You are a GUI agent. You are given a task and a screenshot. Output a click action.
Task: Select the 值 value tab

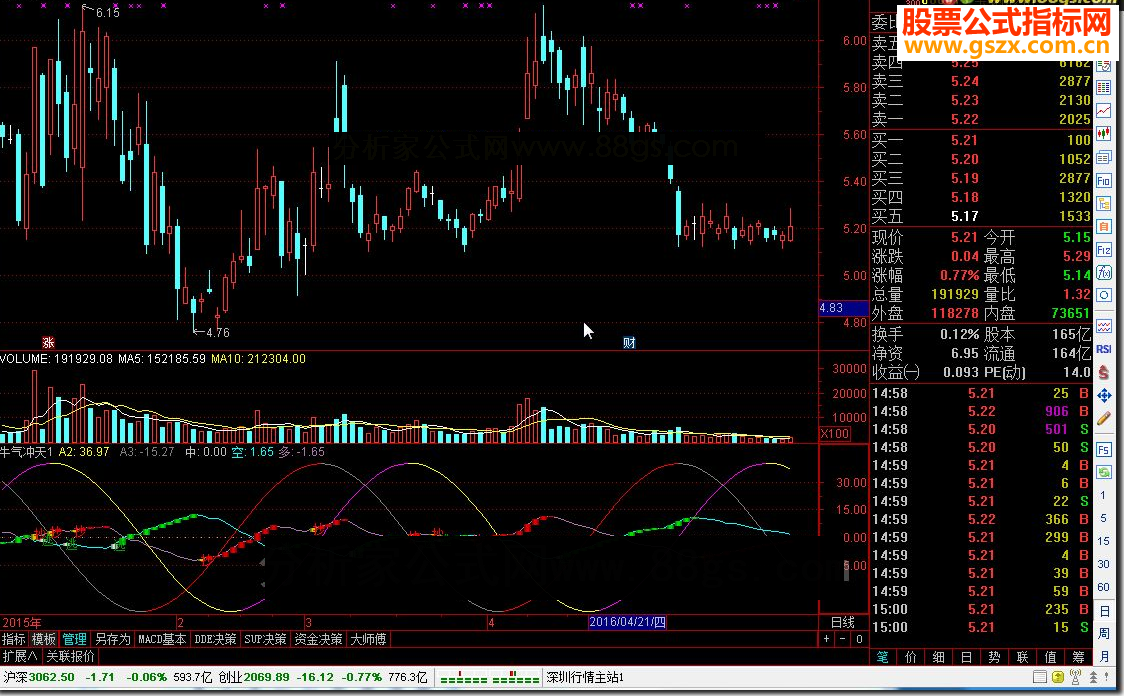click(1050, 657)
